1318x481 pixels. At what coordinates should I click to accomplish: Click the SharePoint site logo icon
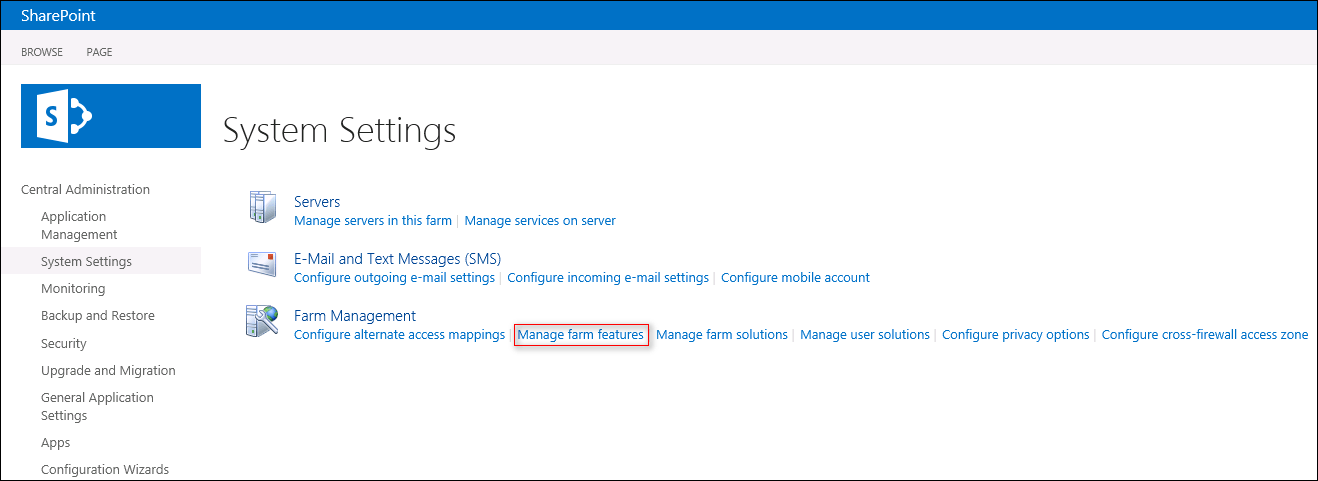point(110,116)
